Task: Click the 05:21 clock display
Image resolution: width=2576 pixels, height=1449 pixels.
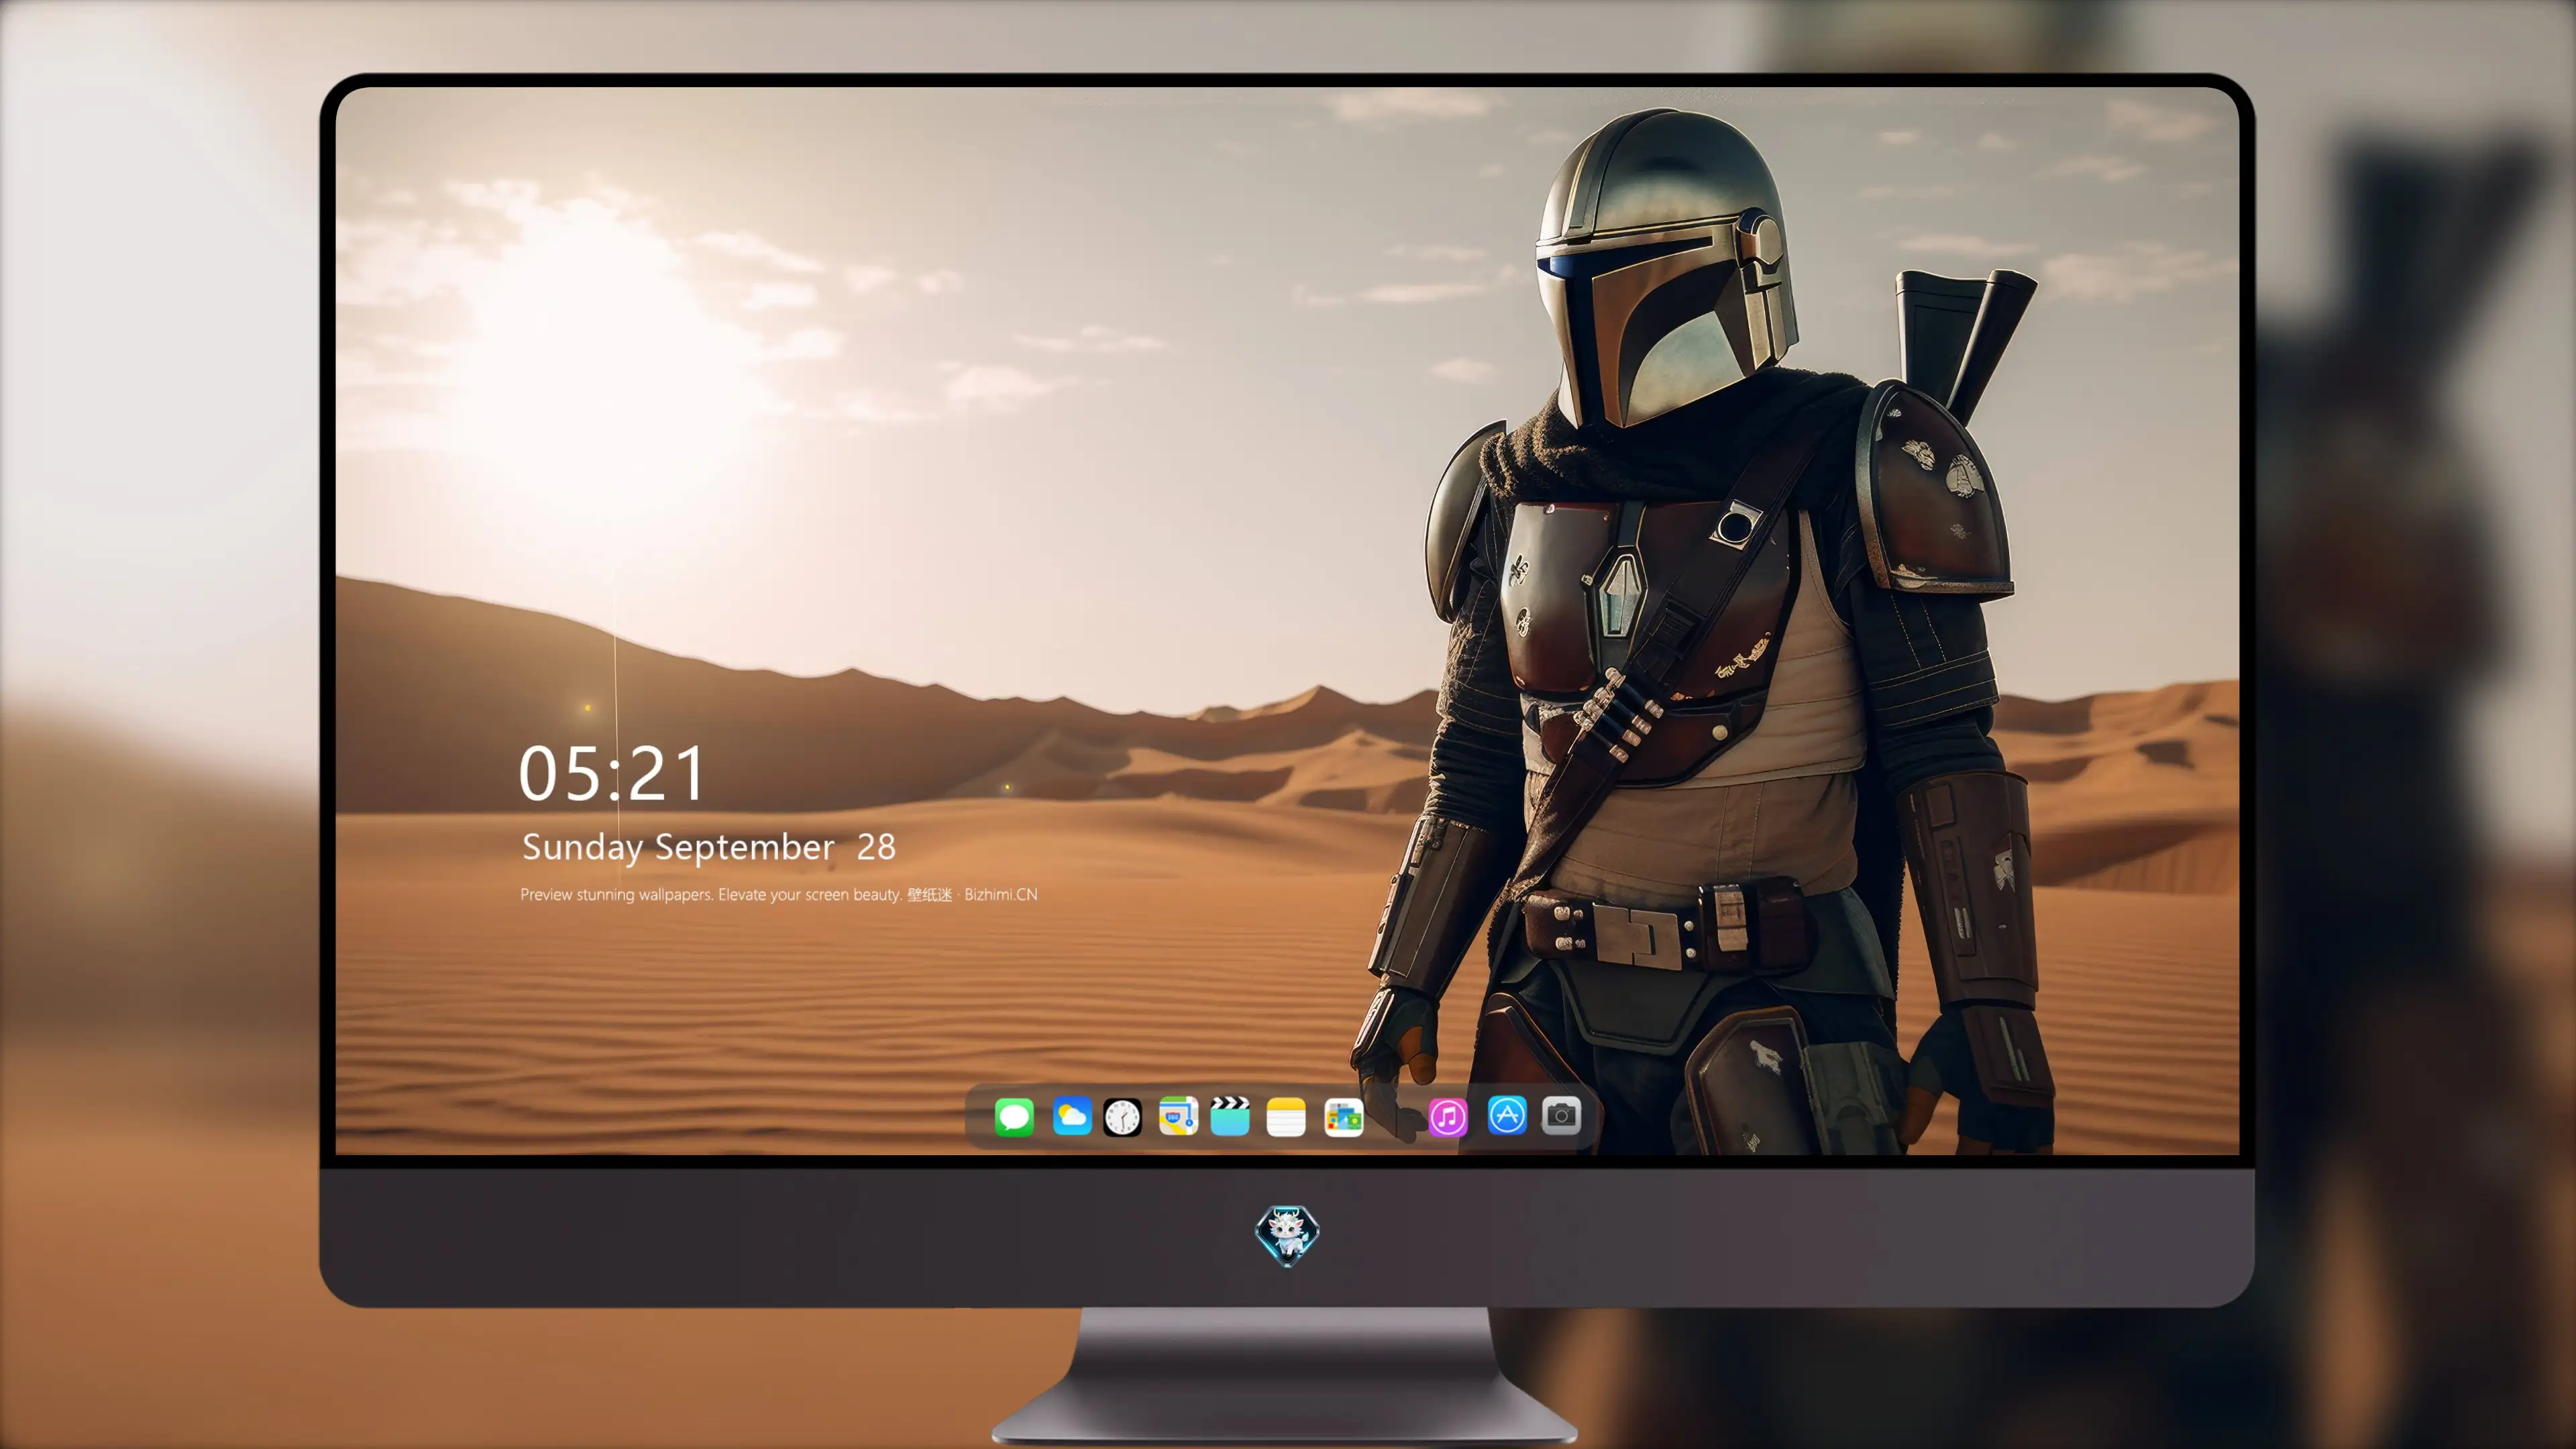Action: (x=612, y=773)
